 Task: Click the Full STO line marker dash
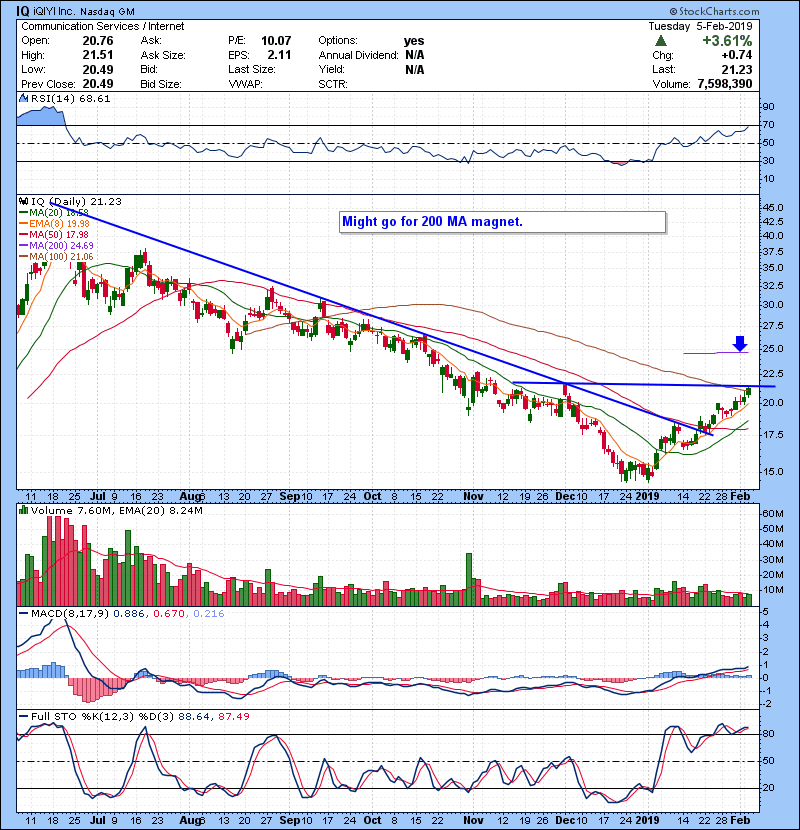(x=23, y=716)
